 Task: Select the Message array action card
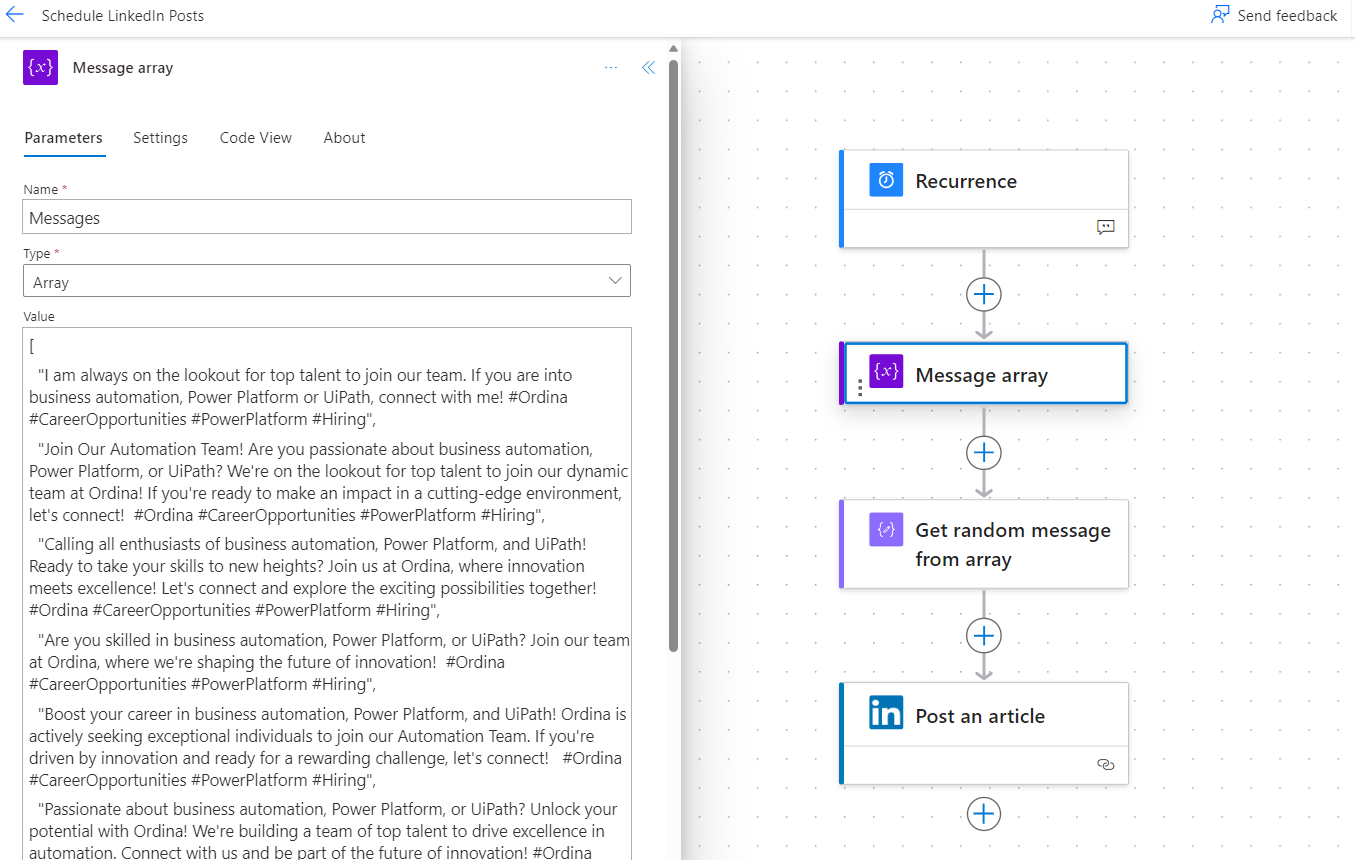click(984, 373)
